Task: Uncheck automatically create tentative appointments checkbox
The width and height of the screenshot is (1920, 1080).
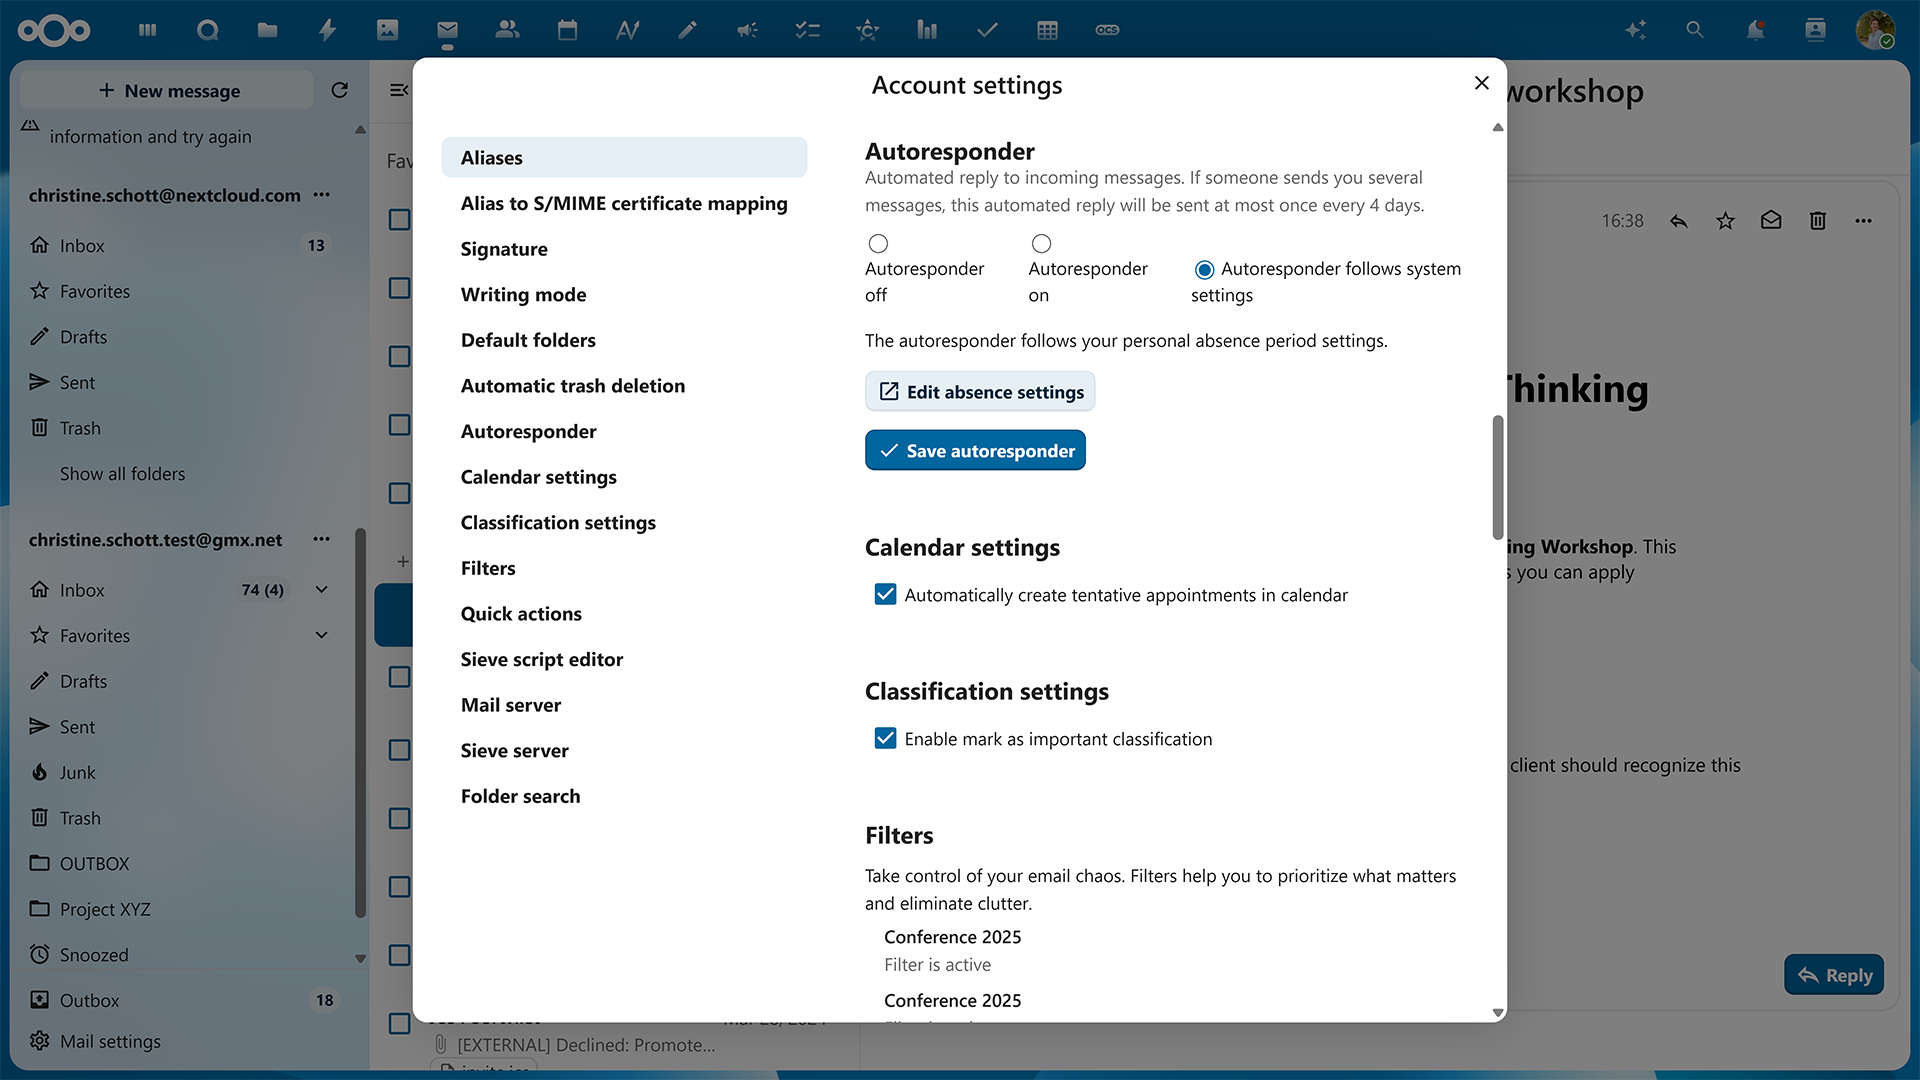Action: tap(885, 595)
